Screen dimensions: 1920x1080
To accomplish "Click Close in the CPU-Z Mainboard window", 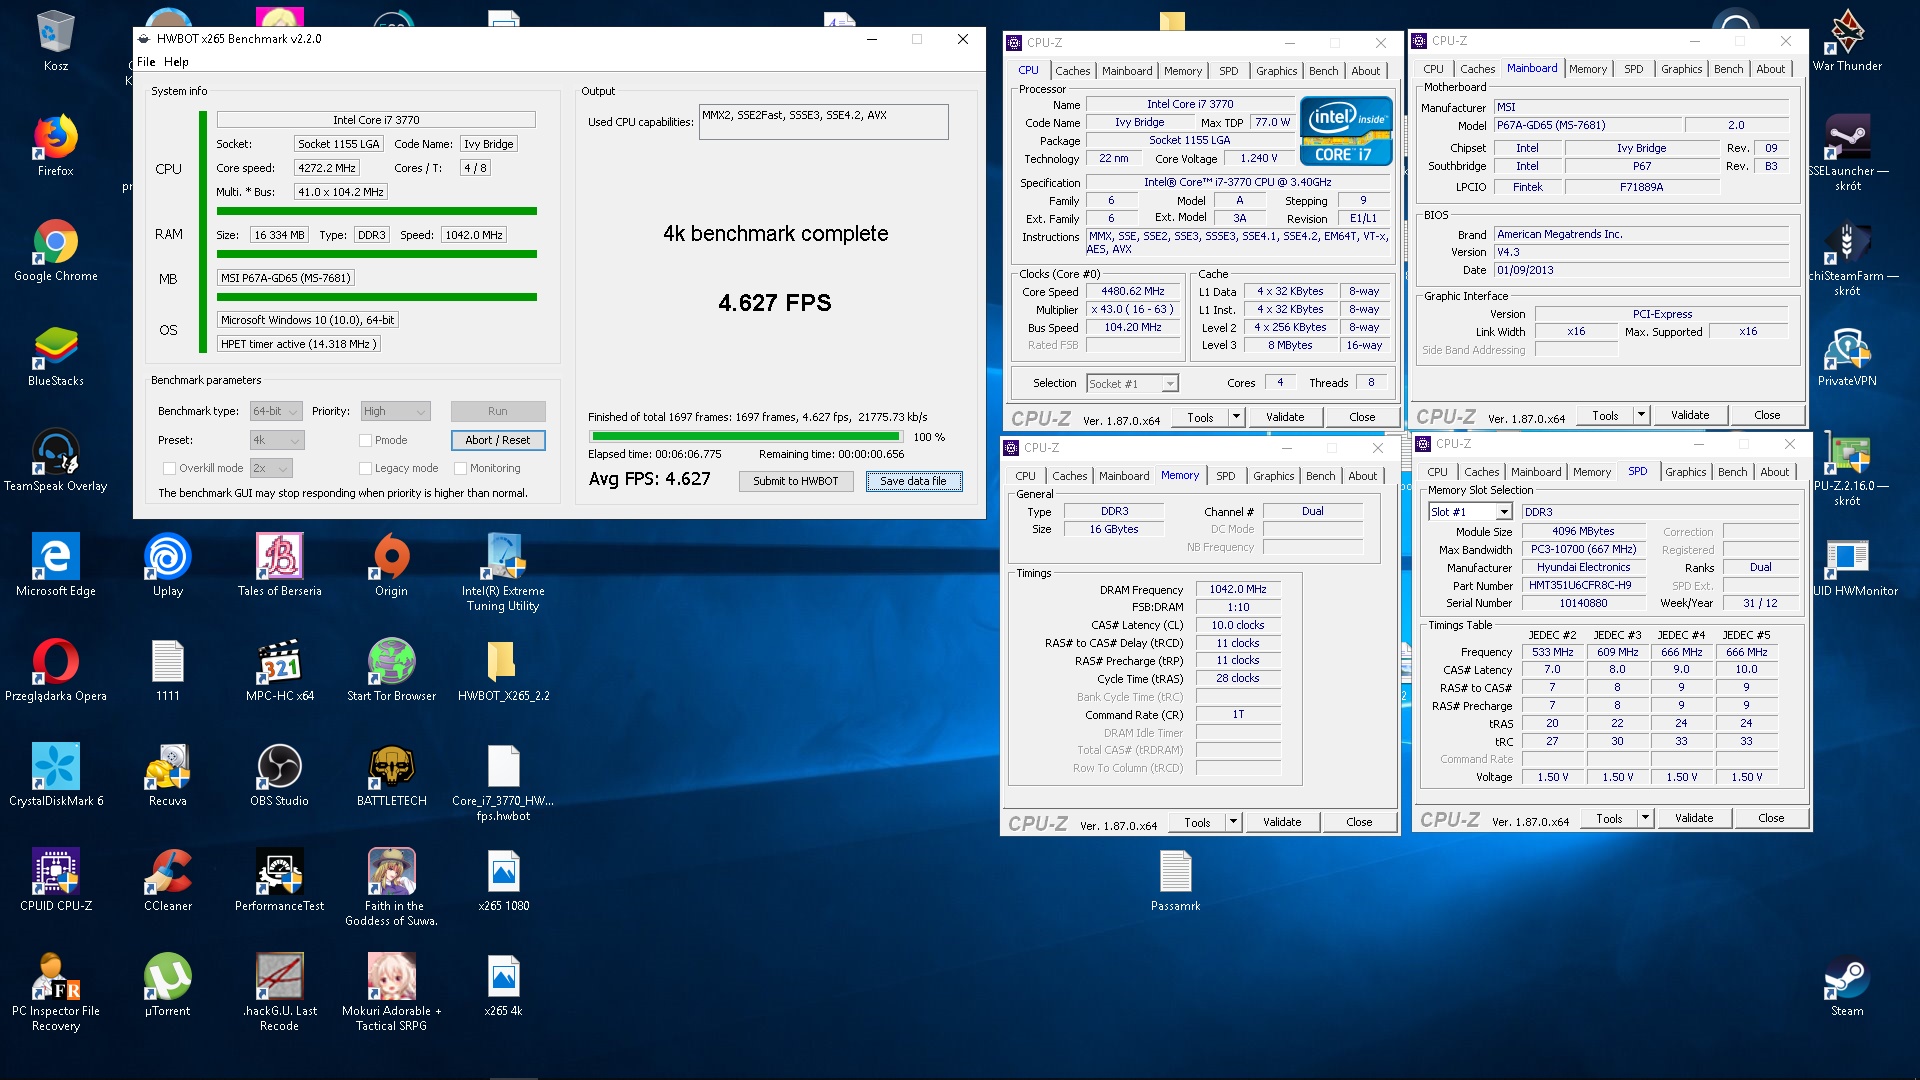I will (x=1767, y=416).
